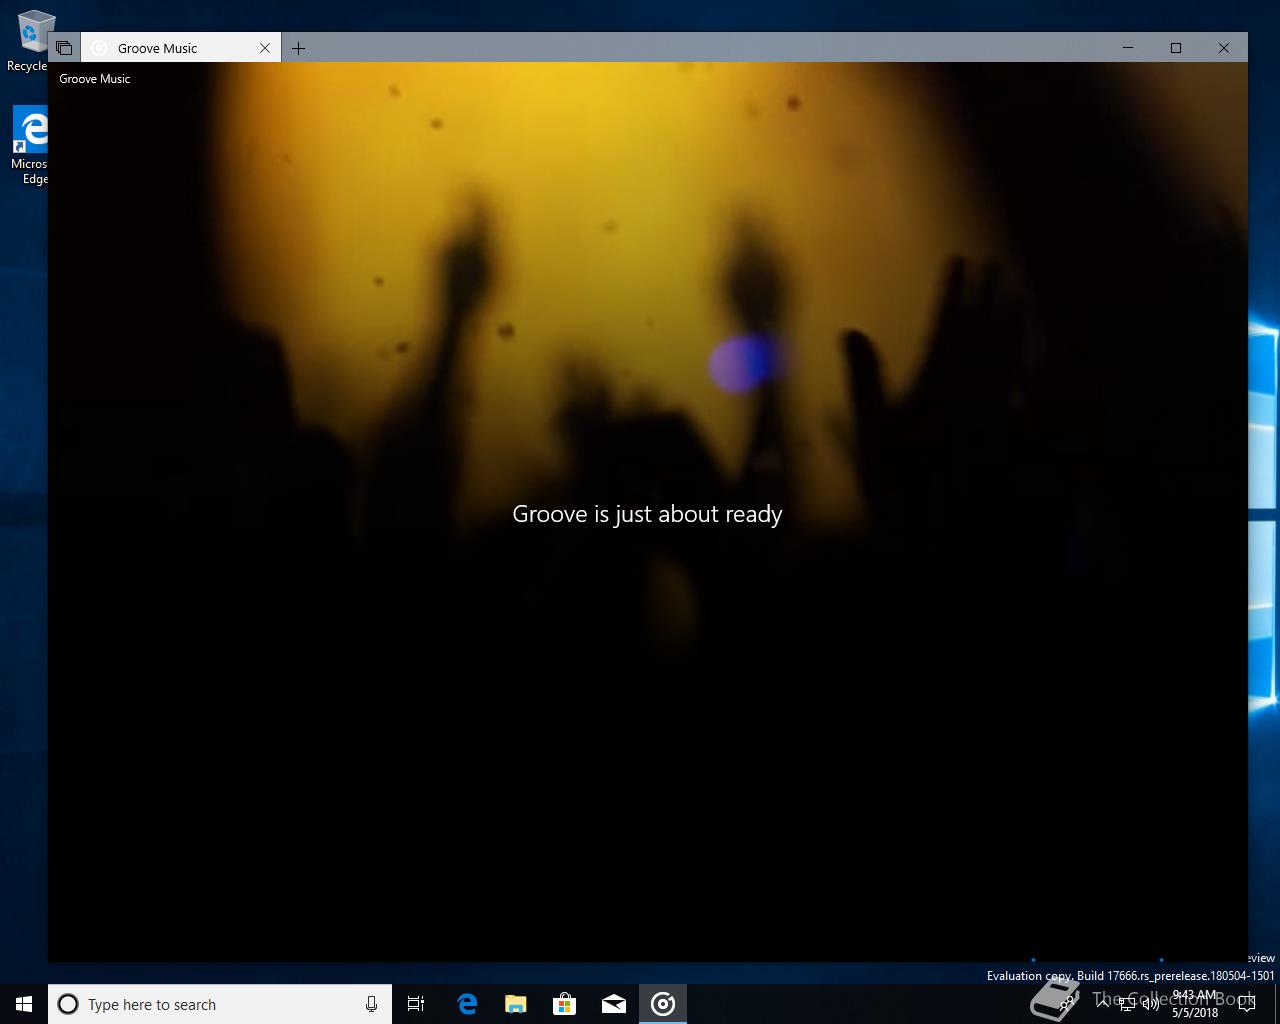This screenshot has height=1024, width=1280.
Task: Minimize the Groove Music window
Action: (1128, 48)
